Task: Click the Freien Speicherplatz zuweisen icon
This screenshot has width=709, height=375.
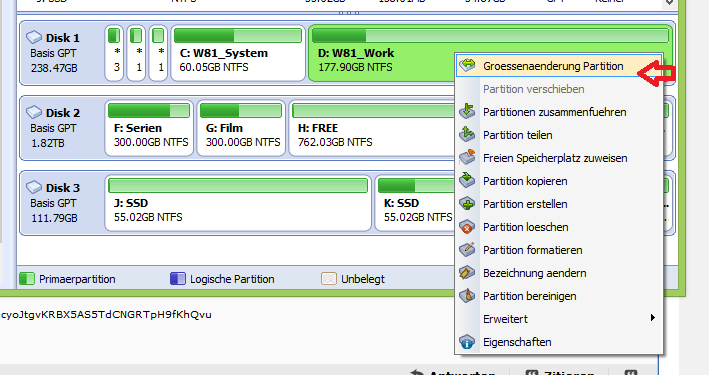Action: (x=467, y=157)
